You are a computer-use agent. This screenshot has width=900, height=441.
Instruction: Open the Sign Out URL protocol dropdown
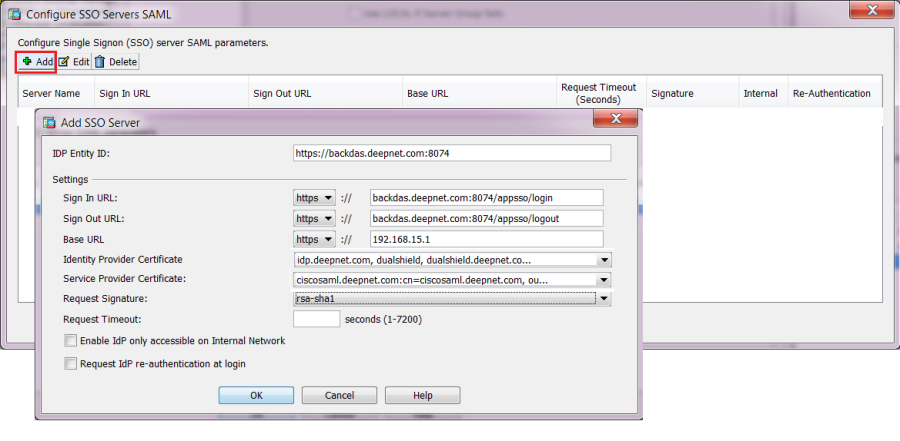click(x=314, y=219)
